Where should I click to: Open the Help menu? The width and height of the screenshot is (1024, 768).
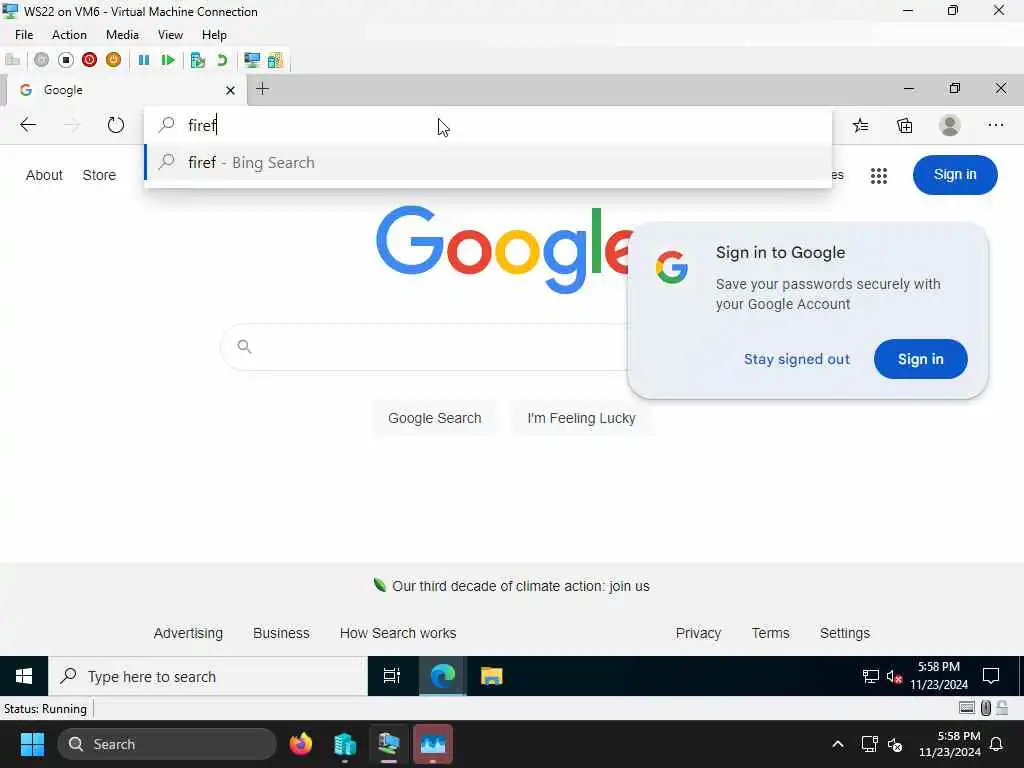214,35
